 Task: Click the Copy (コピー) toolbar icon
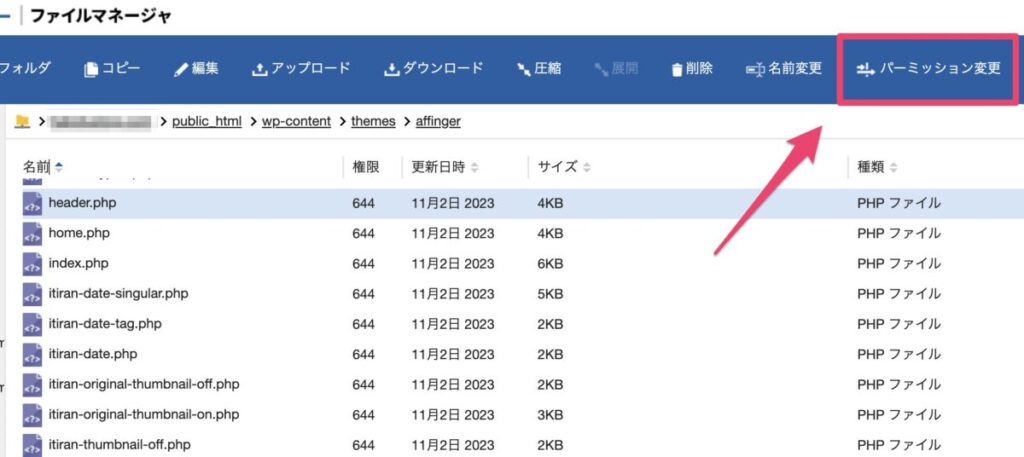pyautogui.click(x=92, y=69)
